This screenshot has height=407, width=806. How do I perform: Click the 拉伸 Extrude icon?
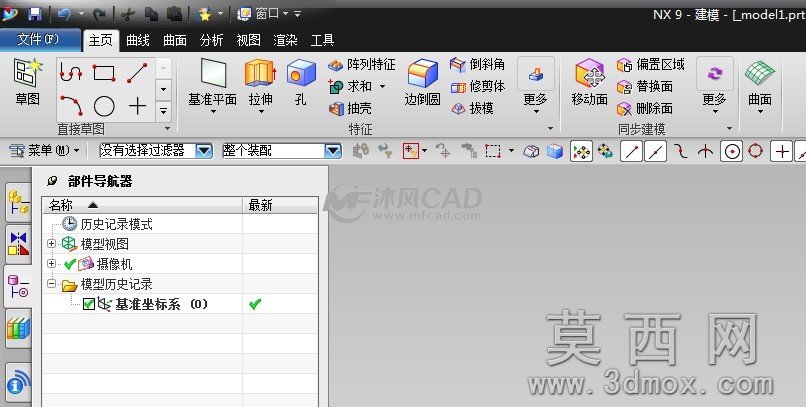261,73
